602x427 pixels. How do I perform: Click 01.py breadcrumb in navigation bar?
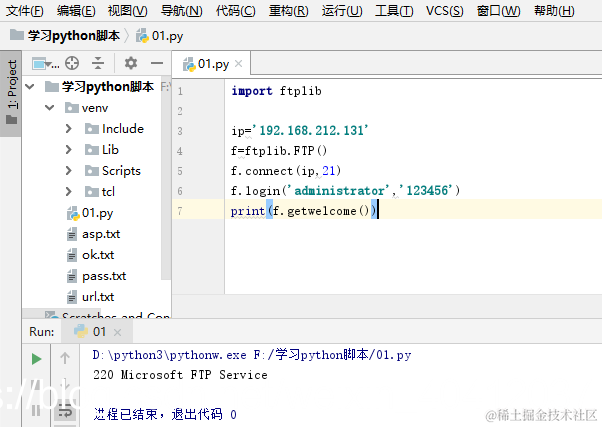tap(160, 36)
